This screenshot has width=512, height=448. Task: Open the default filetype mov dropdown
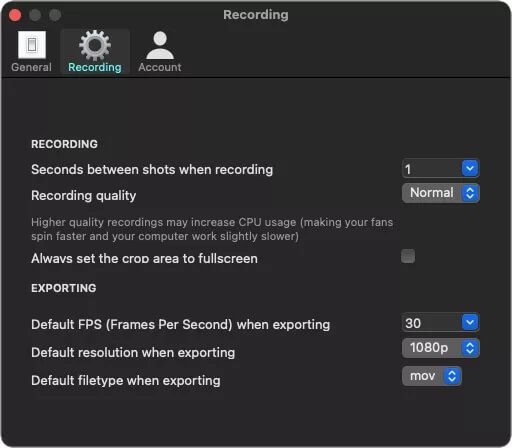432,376
